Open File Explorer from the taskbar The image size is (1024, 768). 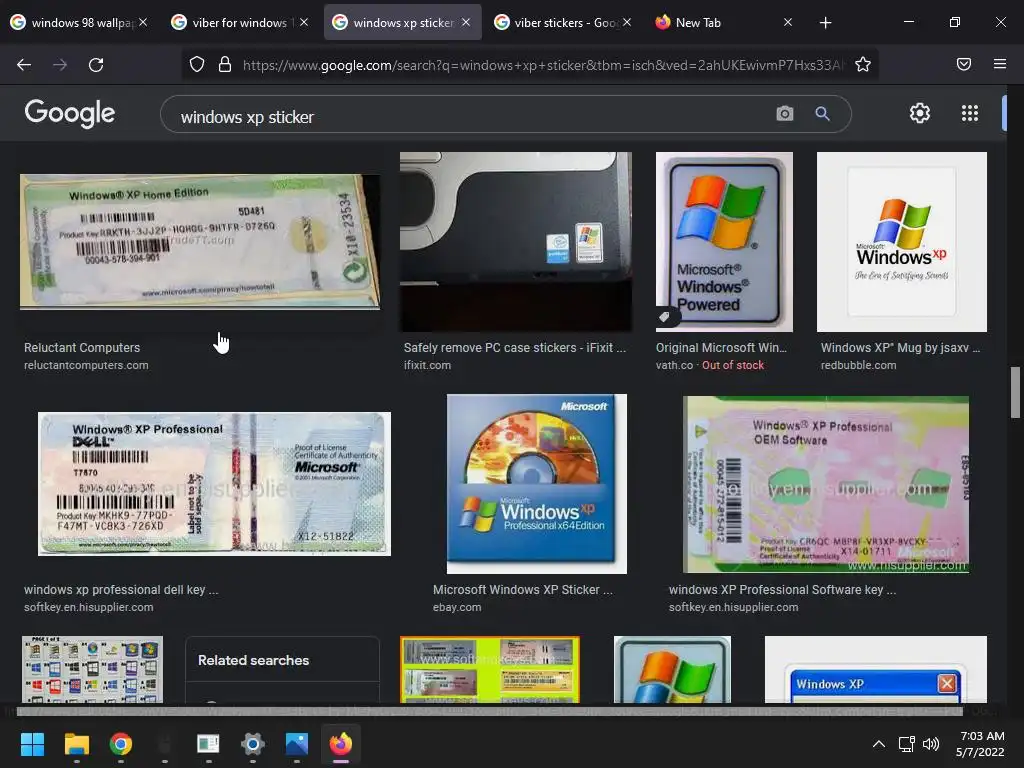click(76, 744)
